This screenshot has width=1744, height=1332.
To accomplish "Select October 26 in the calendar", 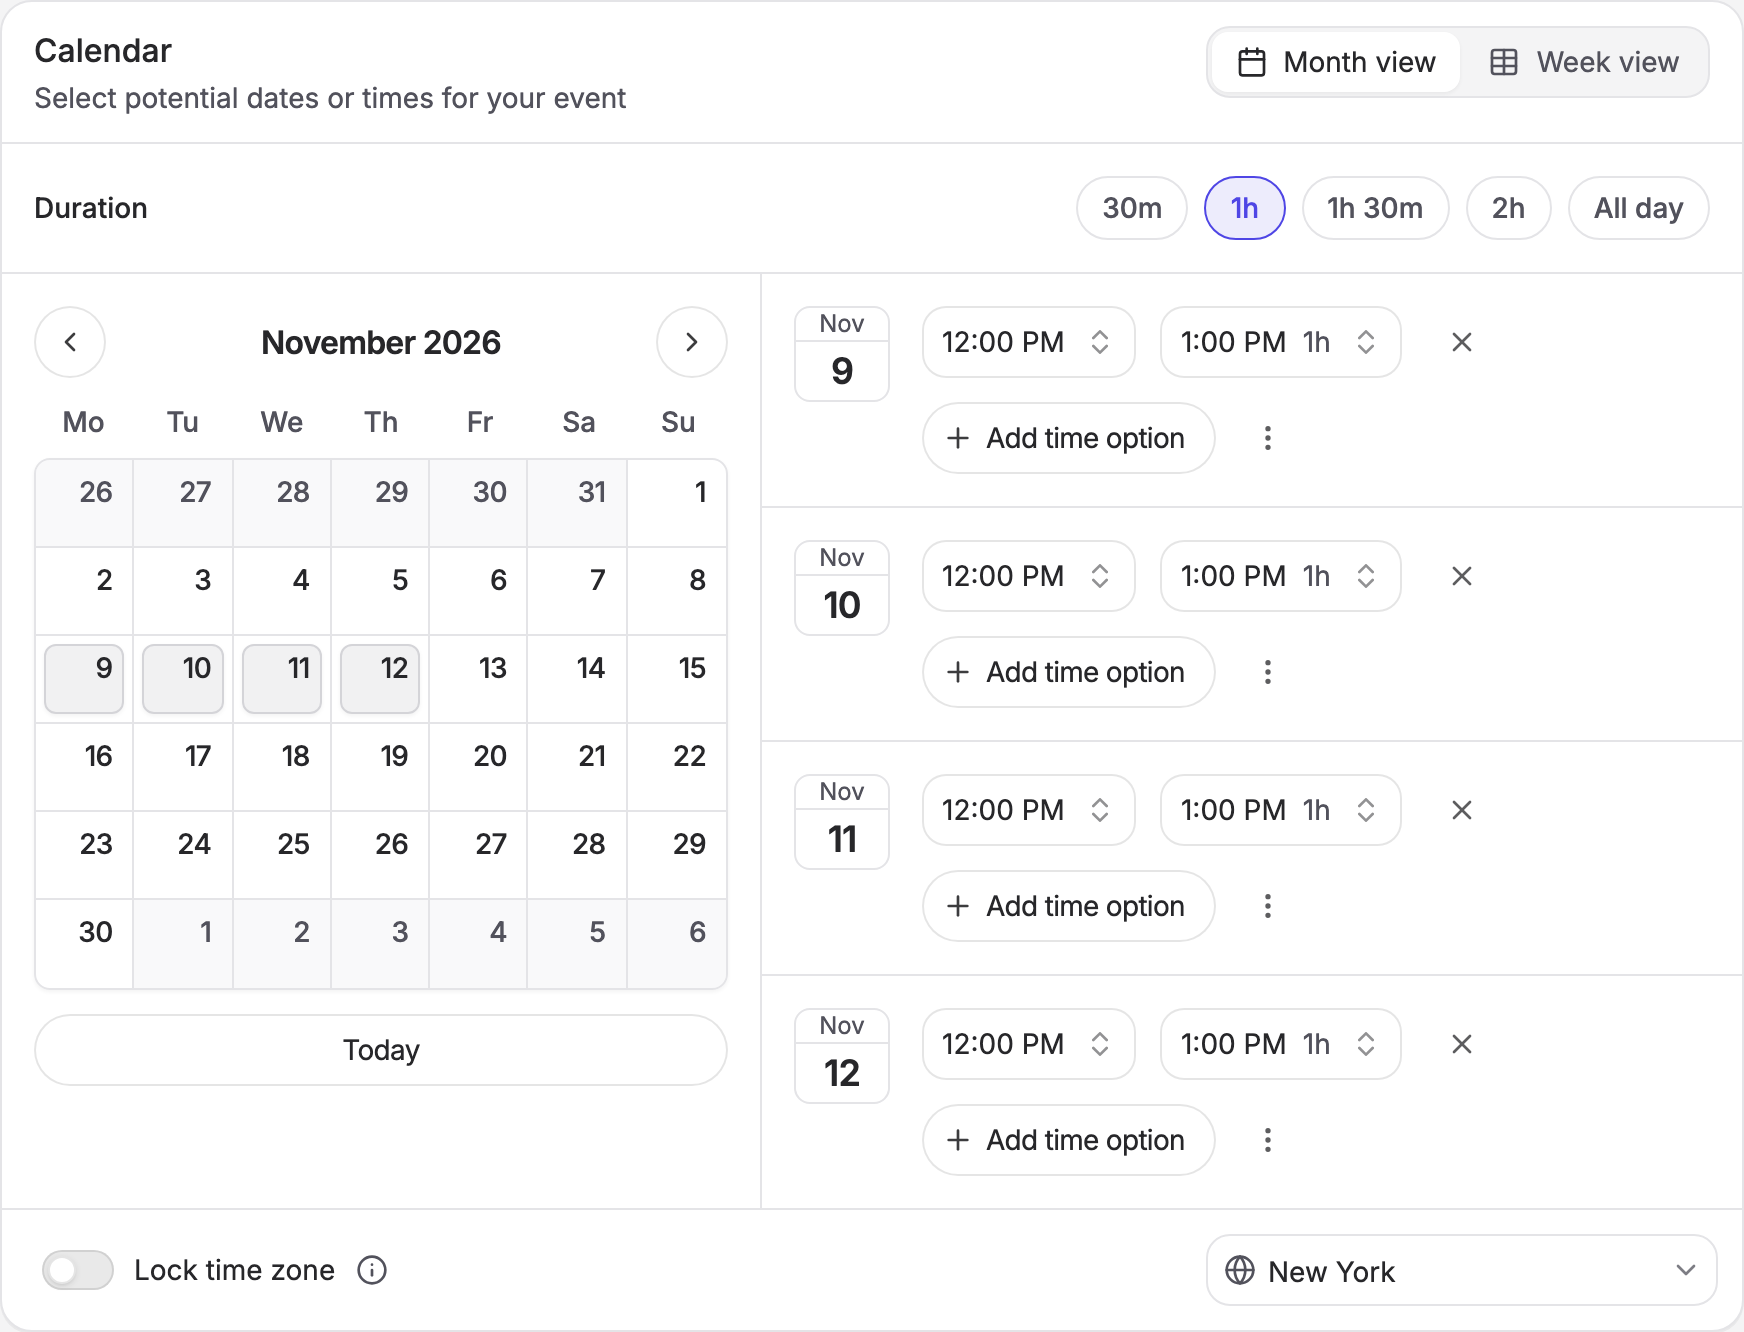I will tap(84, 503).
